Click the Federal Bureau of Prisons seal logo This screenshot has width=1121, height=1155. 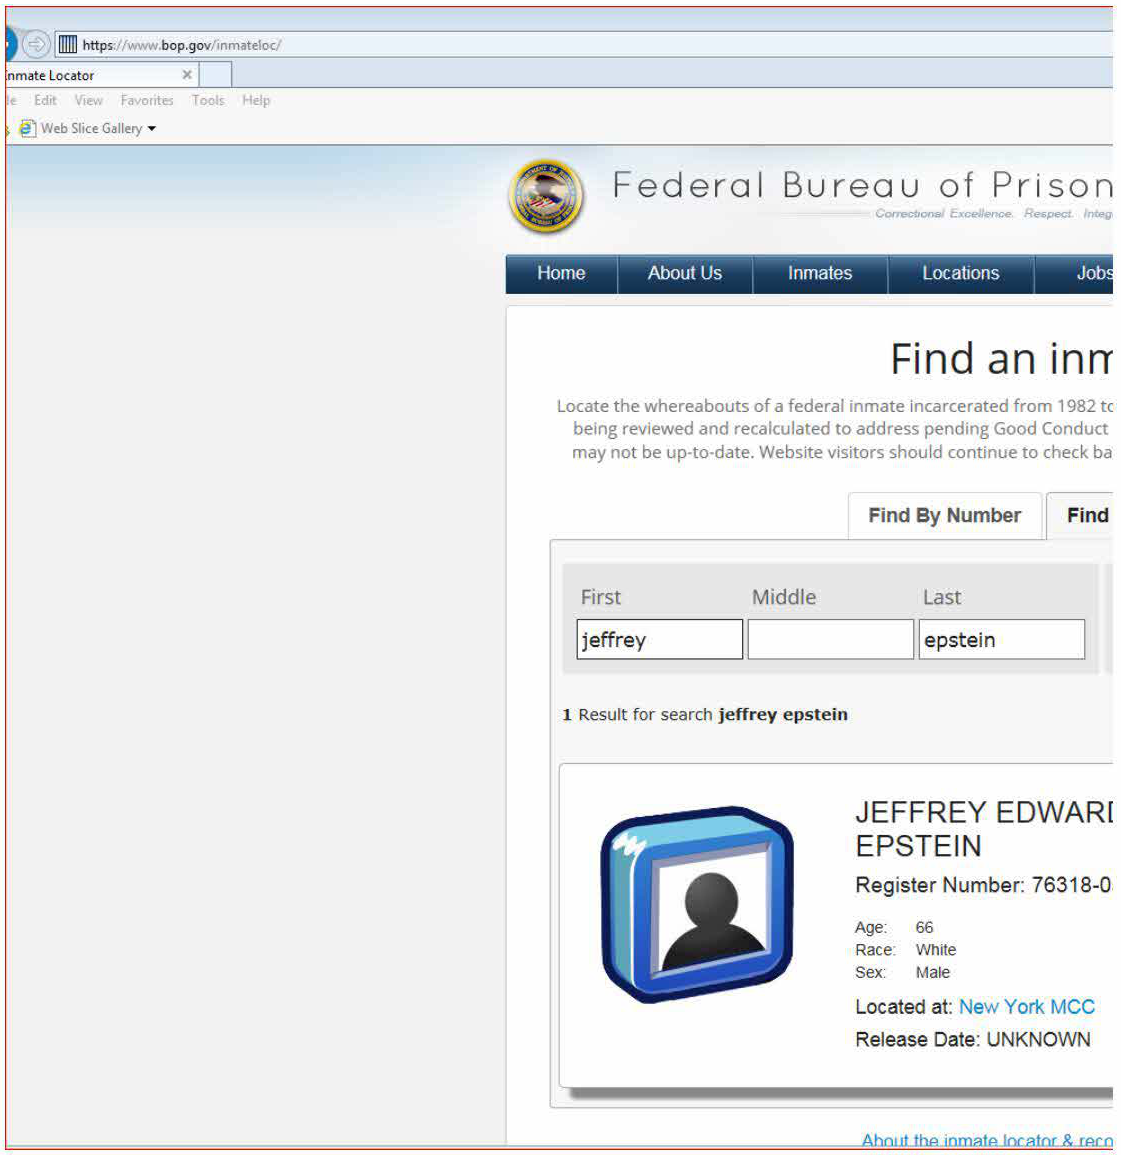546,196
